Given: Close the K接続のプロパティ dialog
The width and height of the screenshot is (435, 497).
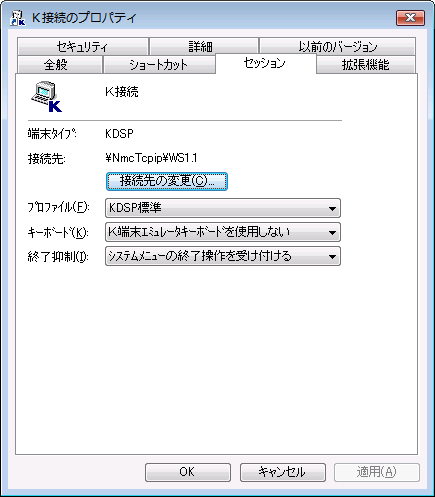Looking at the screenshot, I should tap(410, 18).
